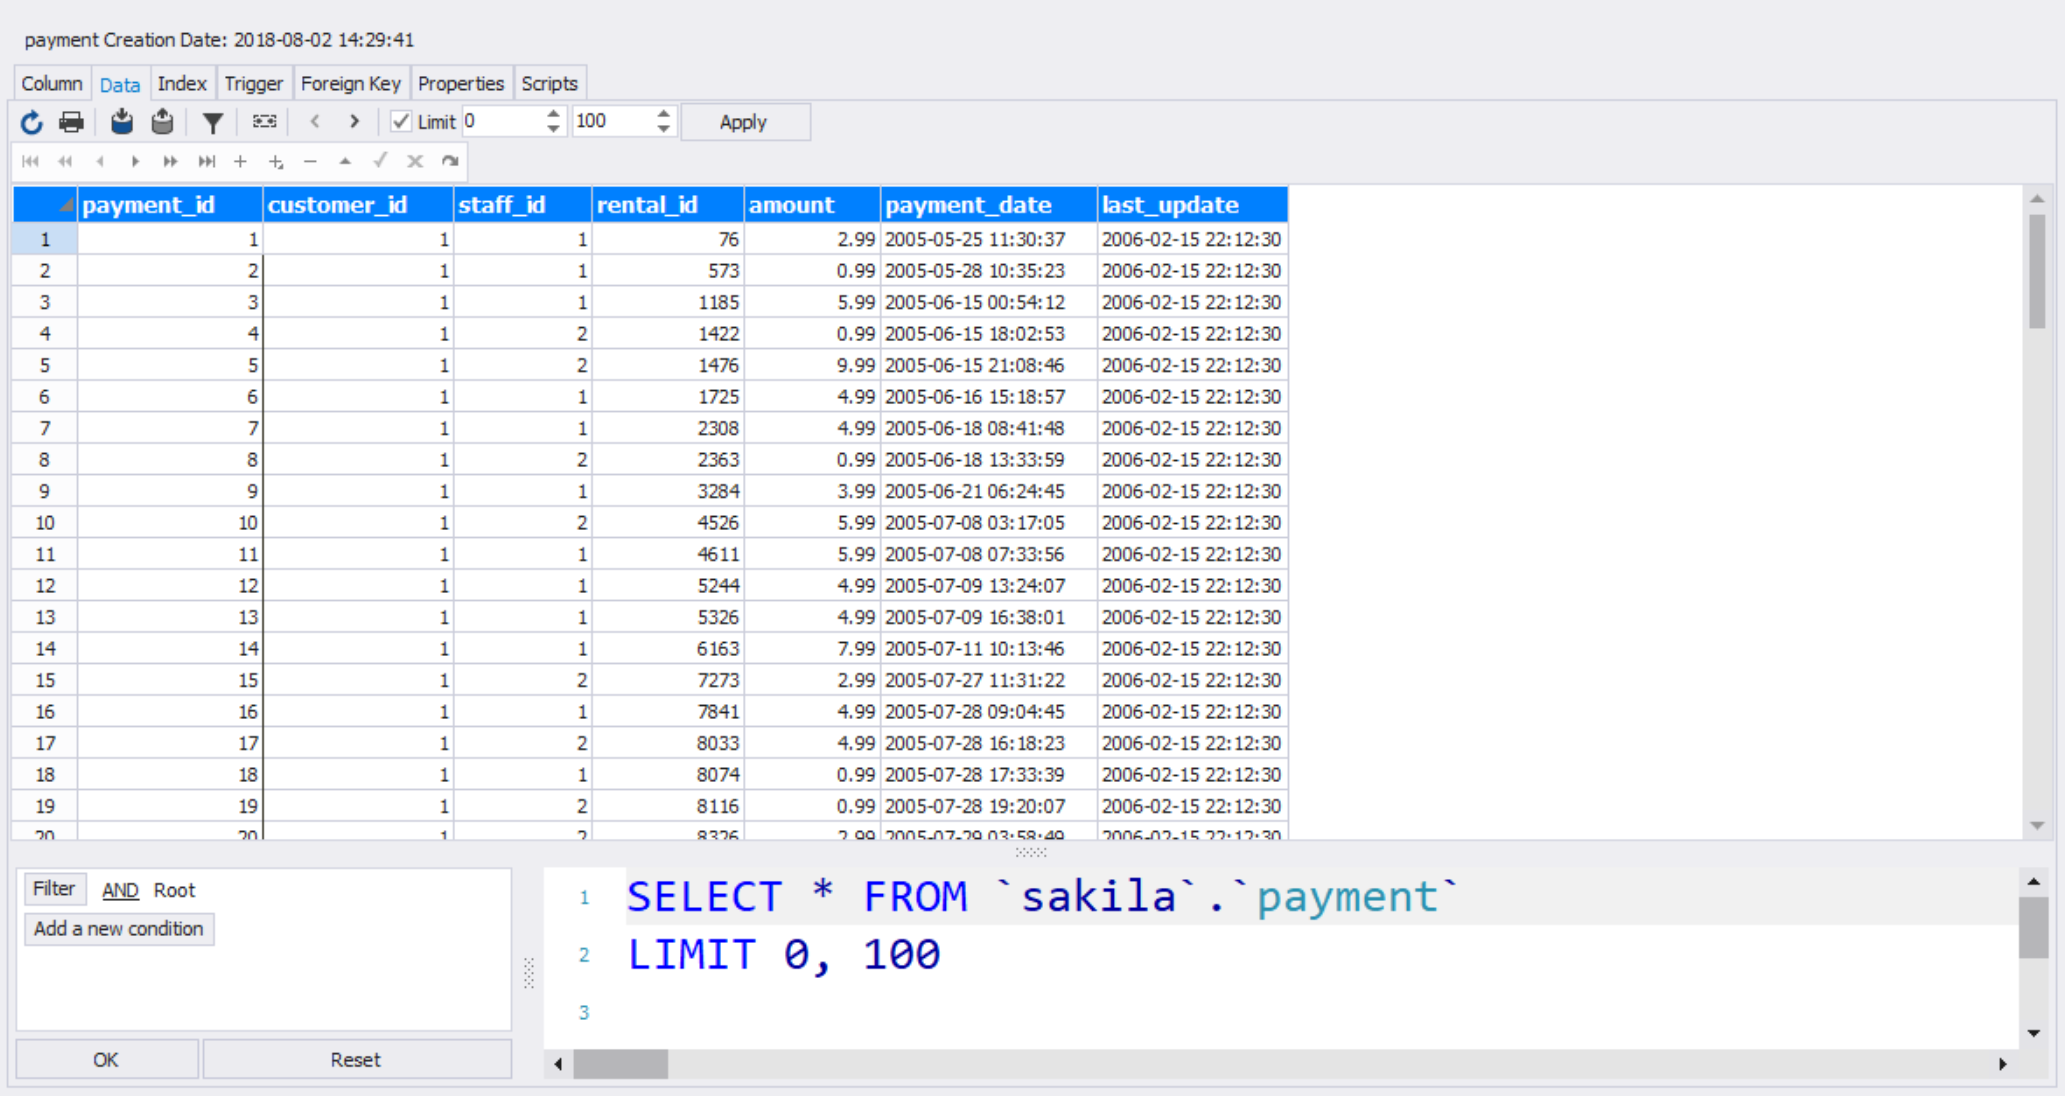The height and width of the screenshot is (1096, 2065).
Task: Click Add a new condition
Action: 118,929
